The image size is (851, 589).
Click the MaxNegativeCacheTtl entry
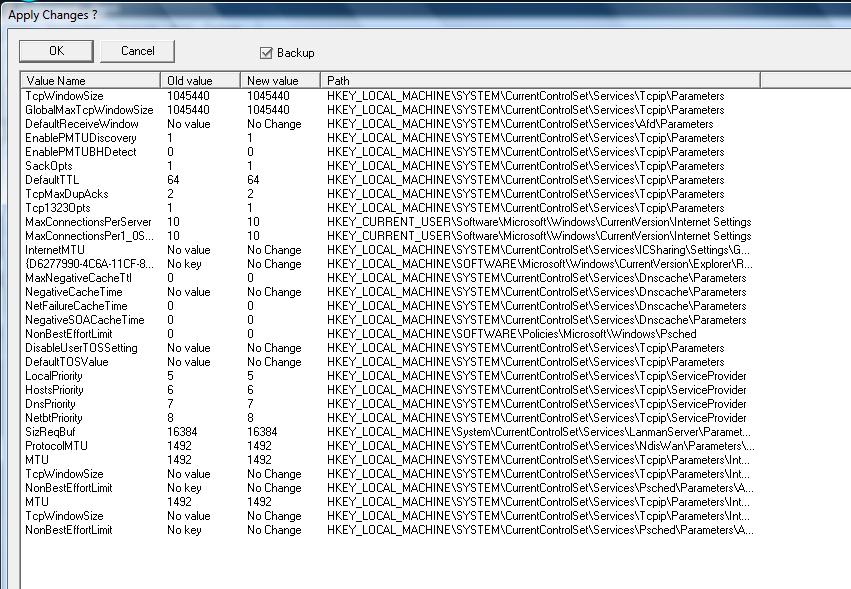(x=77, y=278)
